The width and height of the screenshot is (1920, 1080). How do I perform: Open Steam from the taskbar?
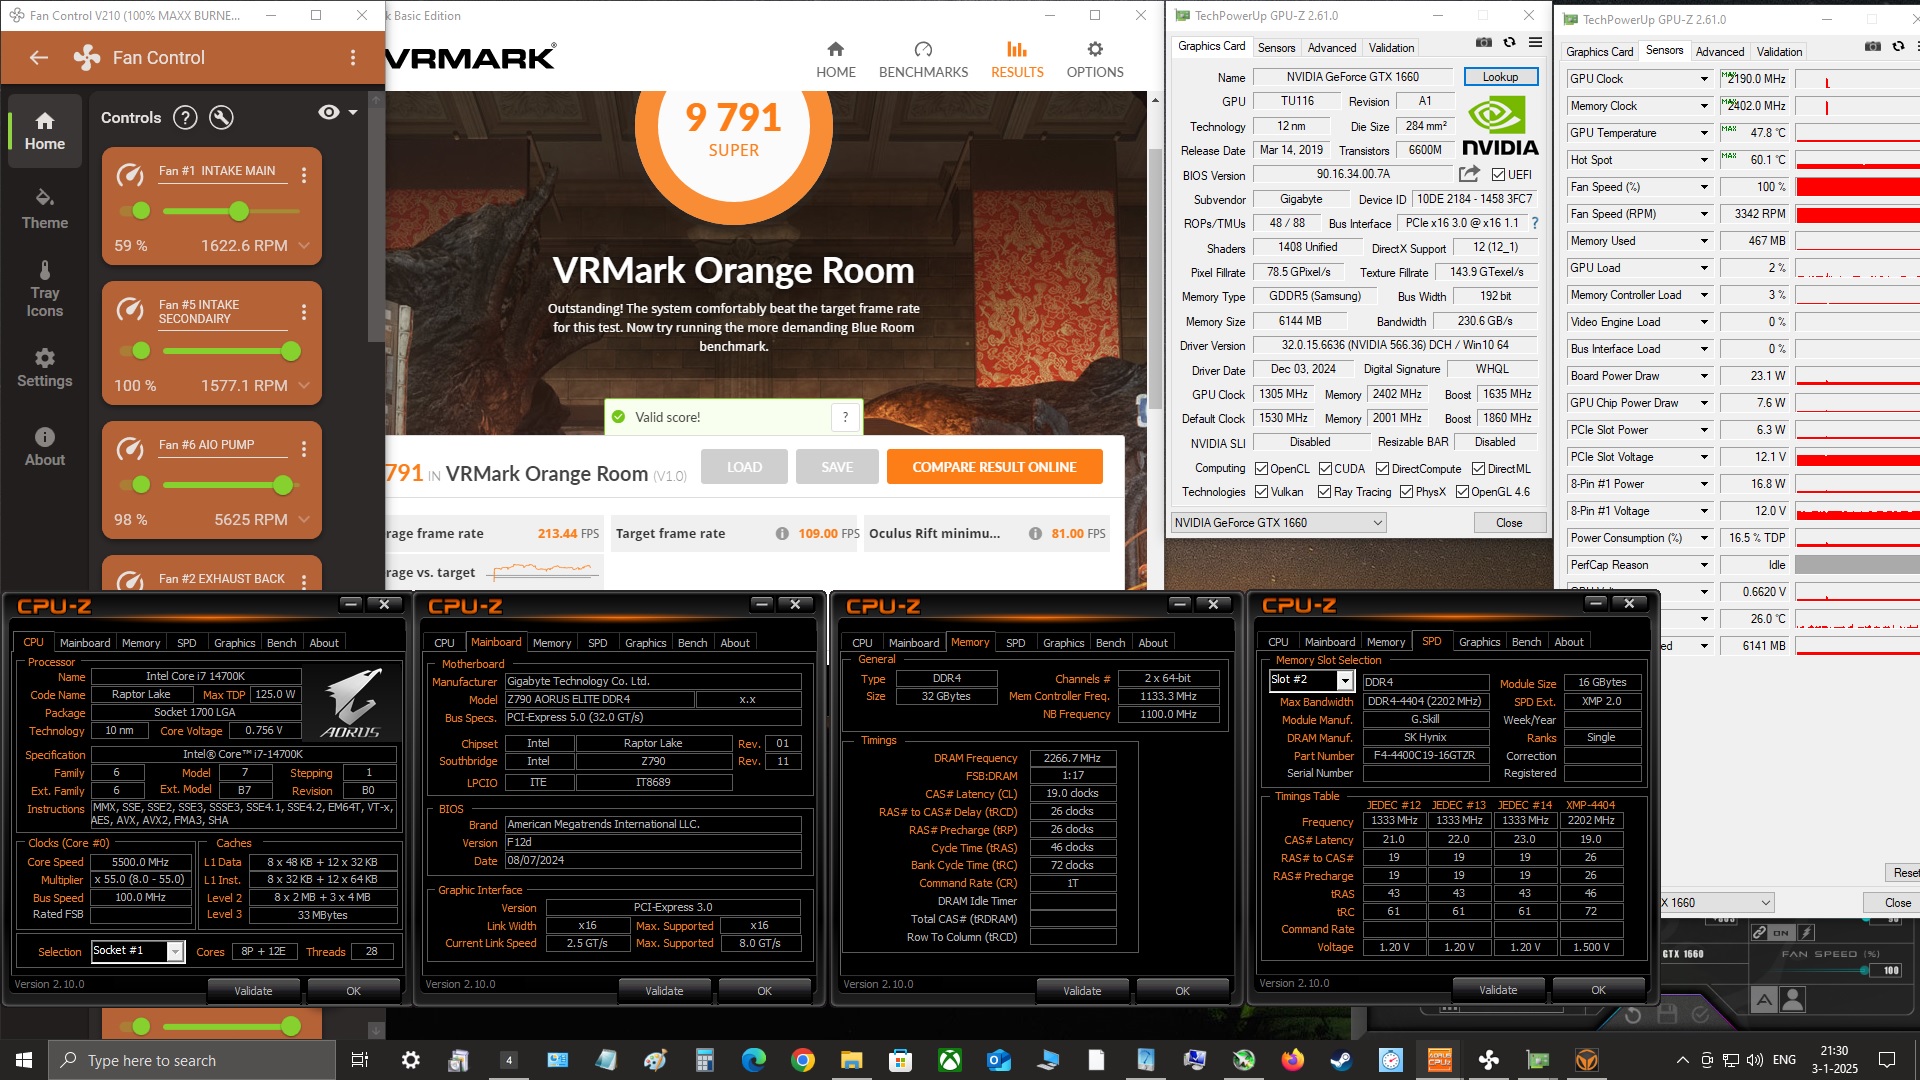(1341, 1060)
